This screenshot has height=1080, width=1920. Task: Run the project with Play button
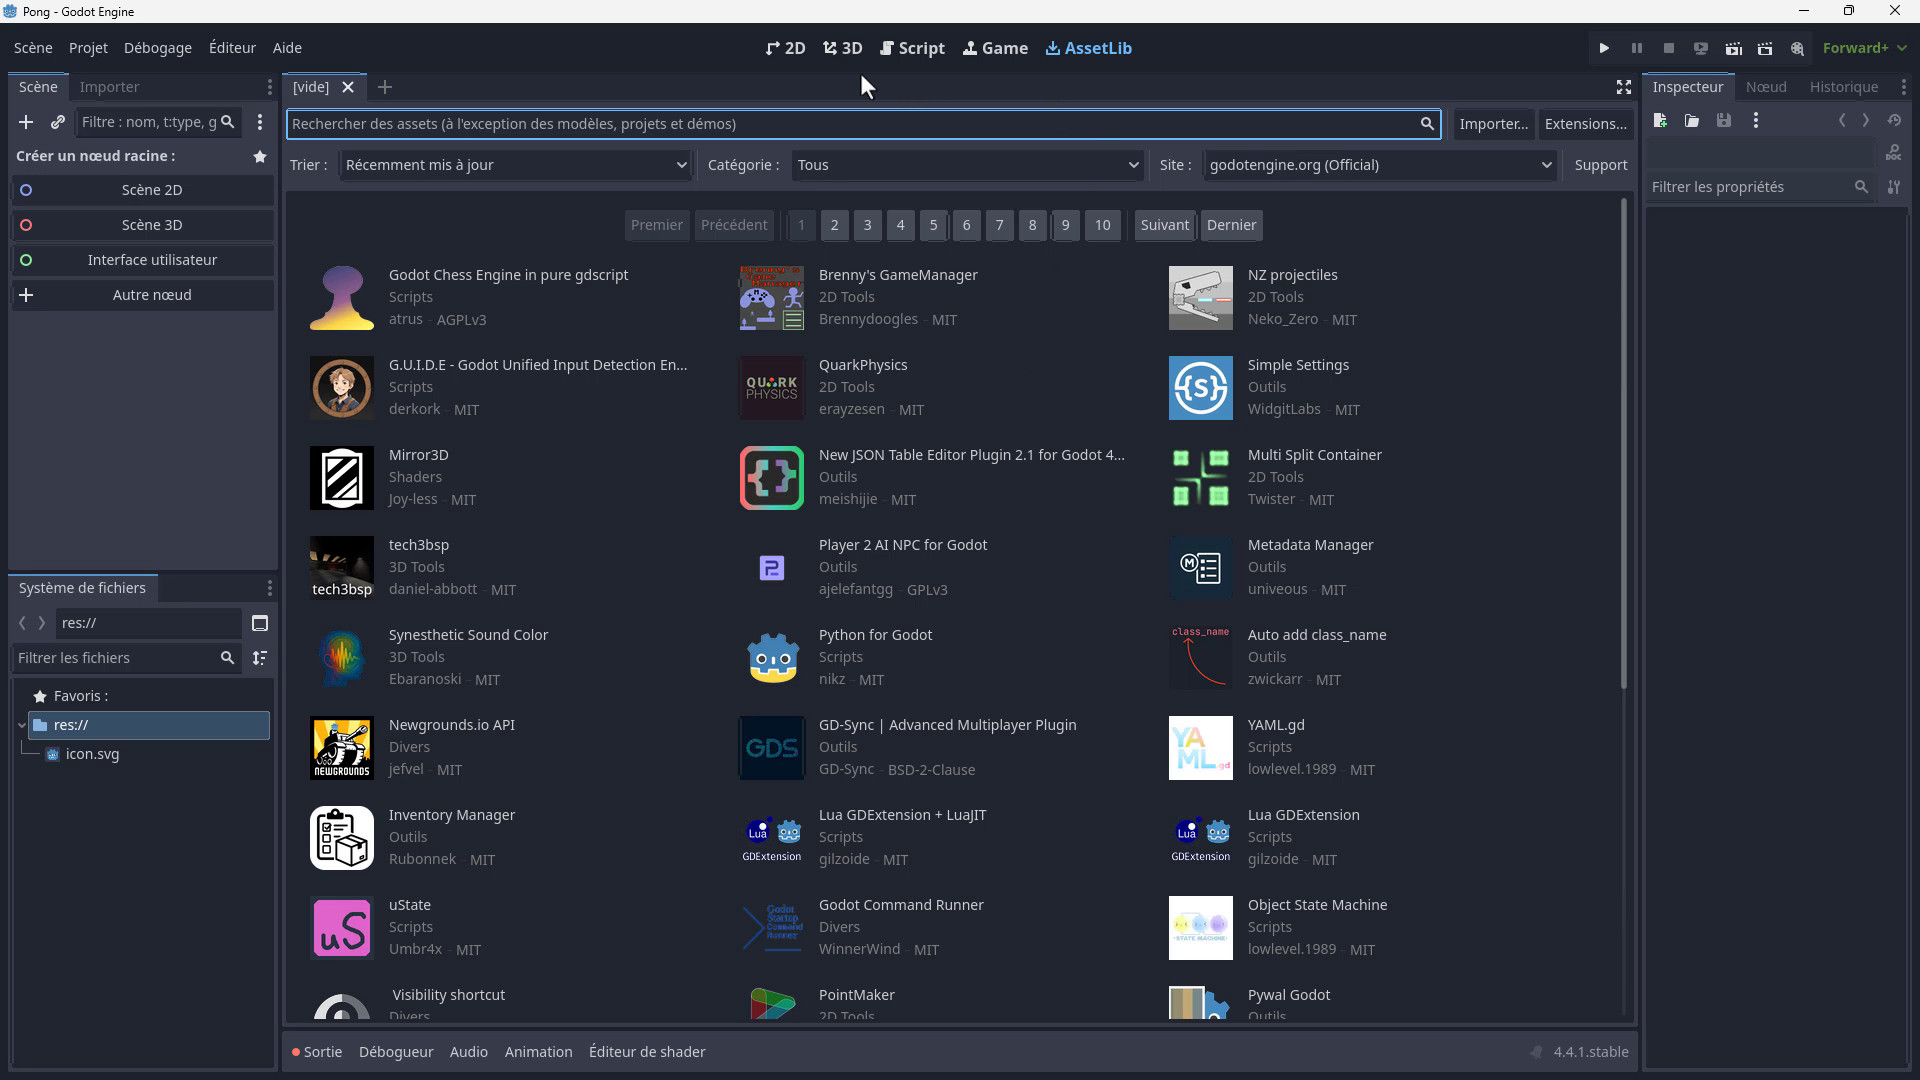1604,48
